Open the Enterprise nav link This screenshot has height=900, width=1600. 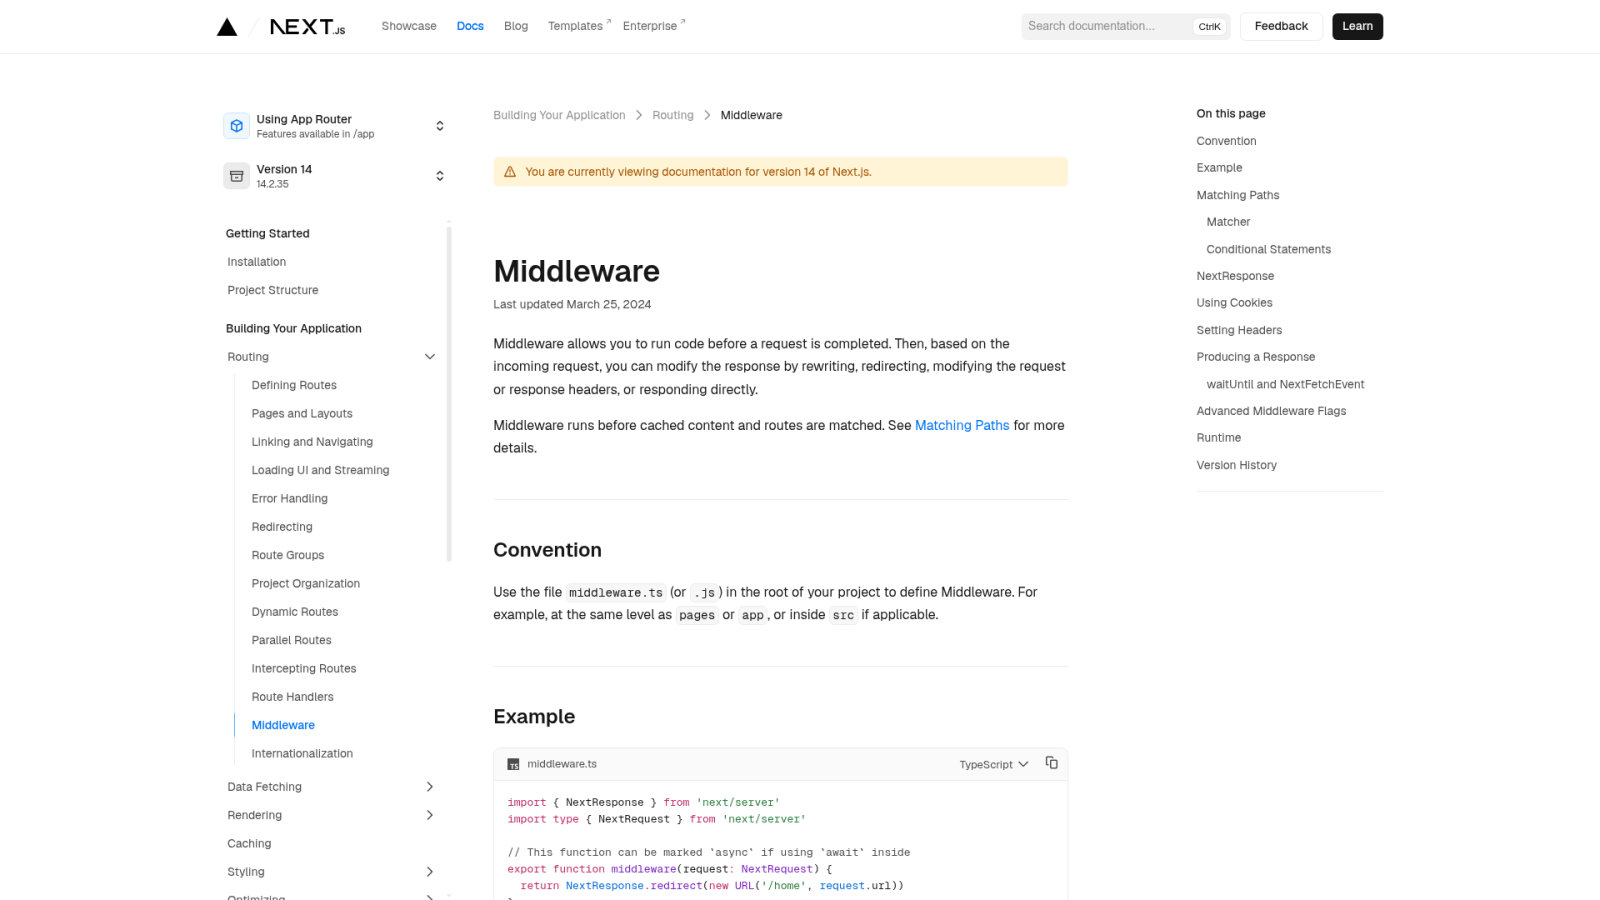[x=654, y=26]
